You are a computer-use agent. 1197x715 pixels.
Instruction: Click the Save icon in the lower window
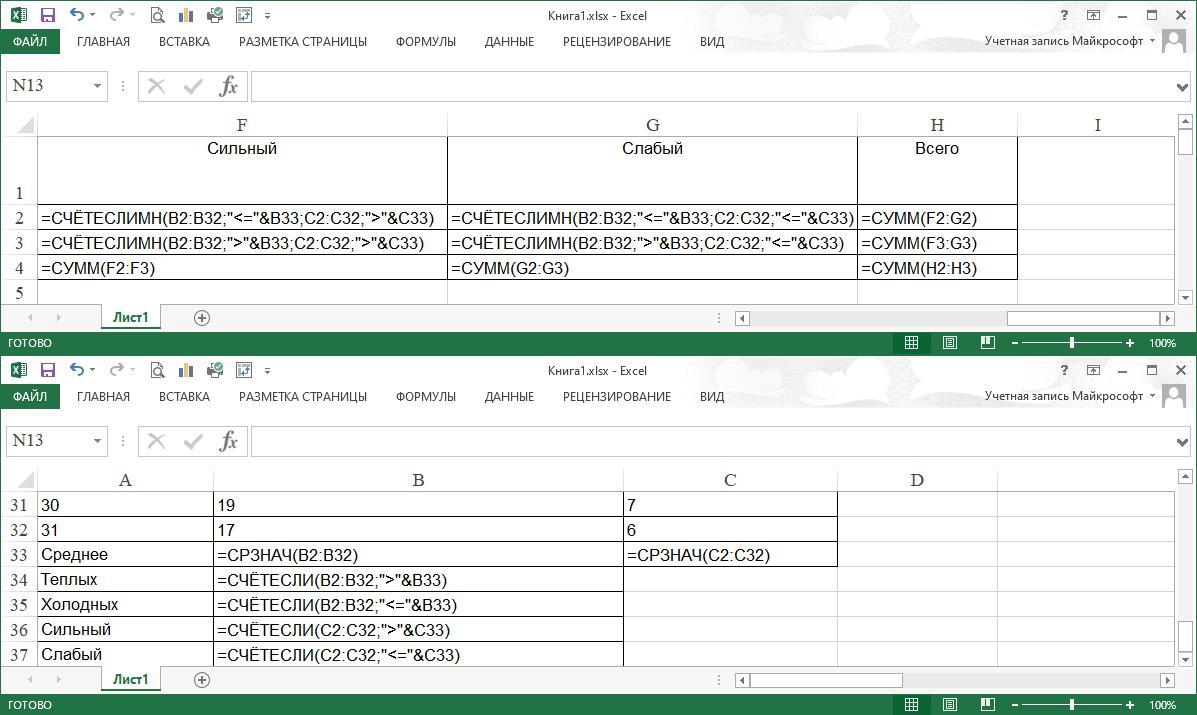(47, 370)
